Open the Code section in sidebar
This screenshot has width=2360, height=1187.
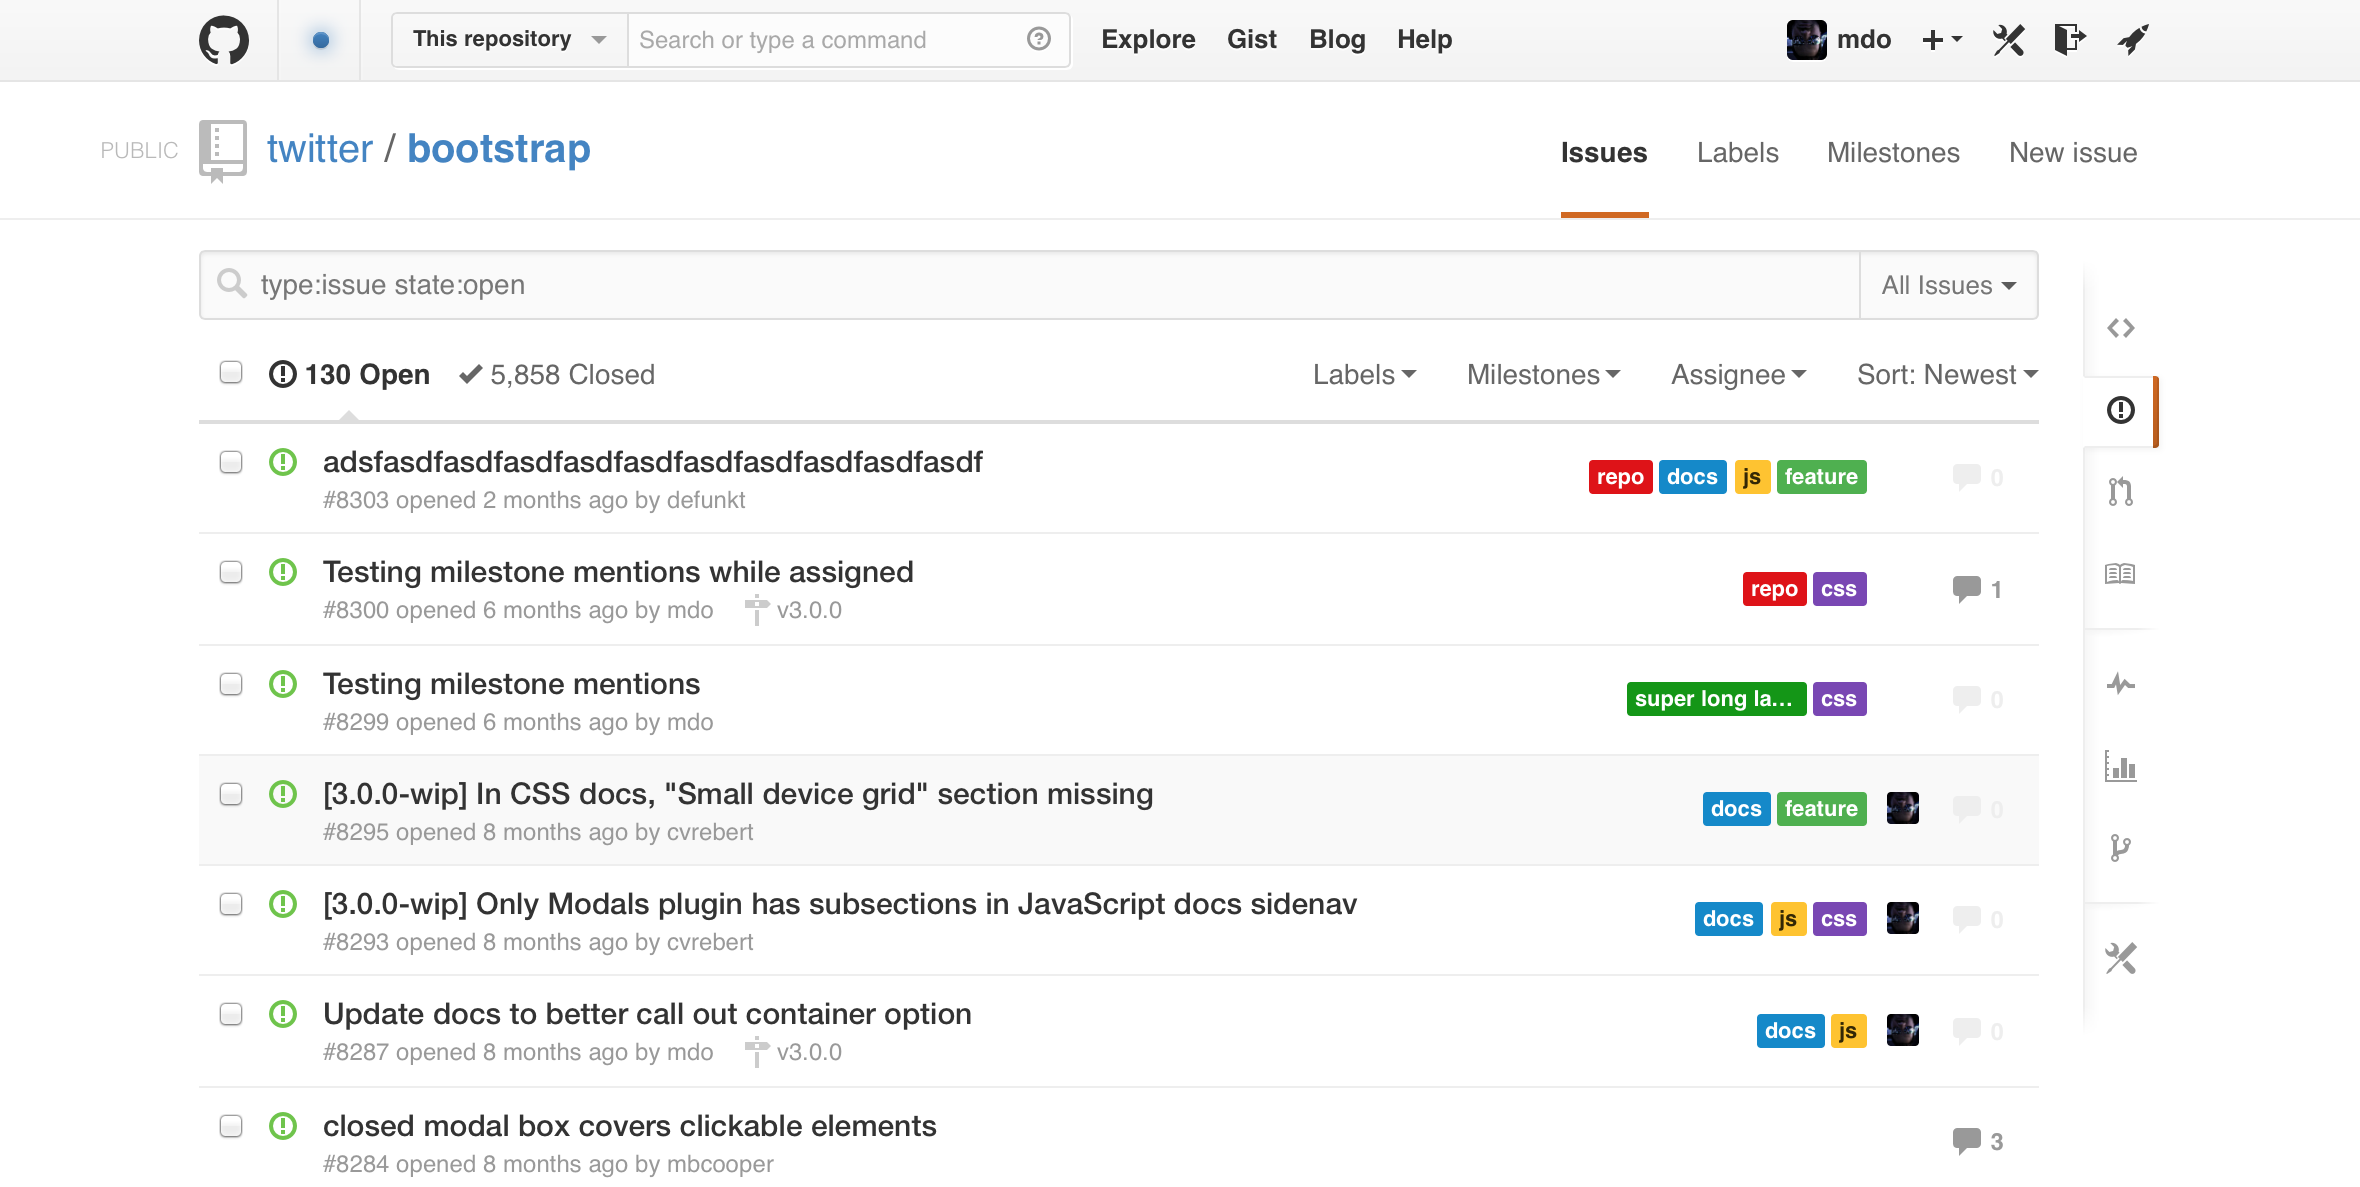pos(2120,328)
